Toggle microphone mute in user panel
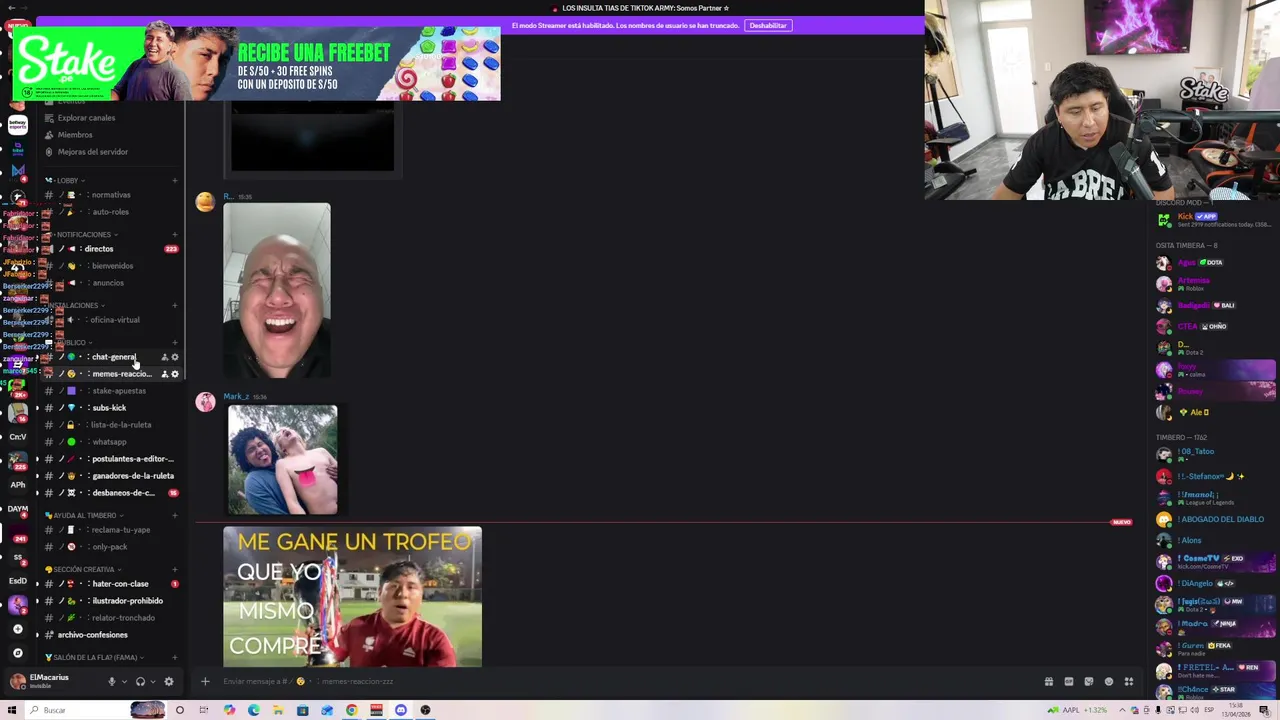 (111, 682)
